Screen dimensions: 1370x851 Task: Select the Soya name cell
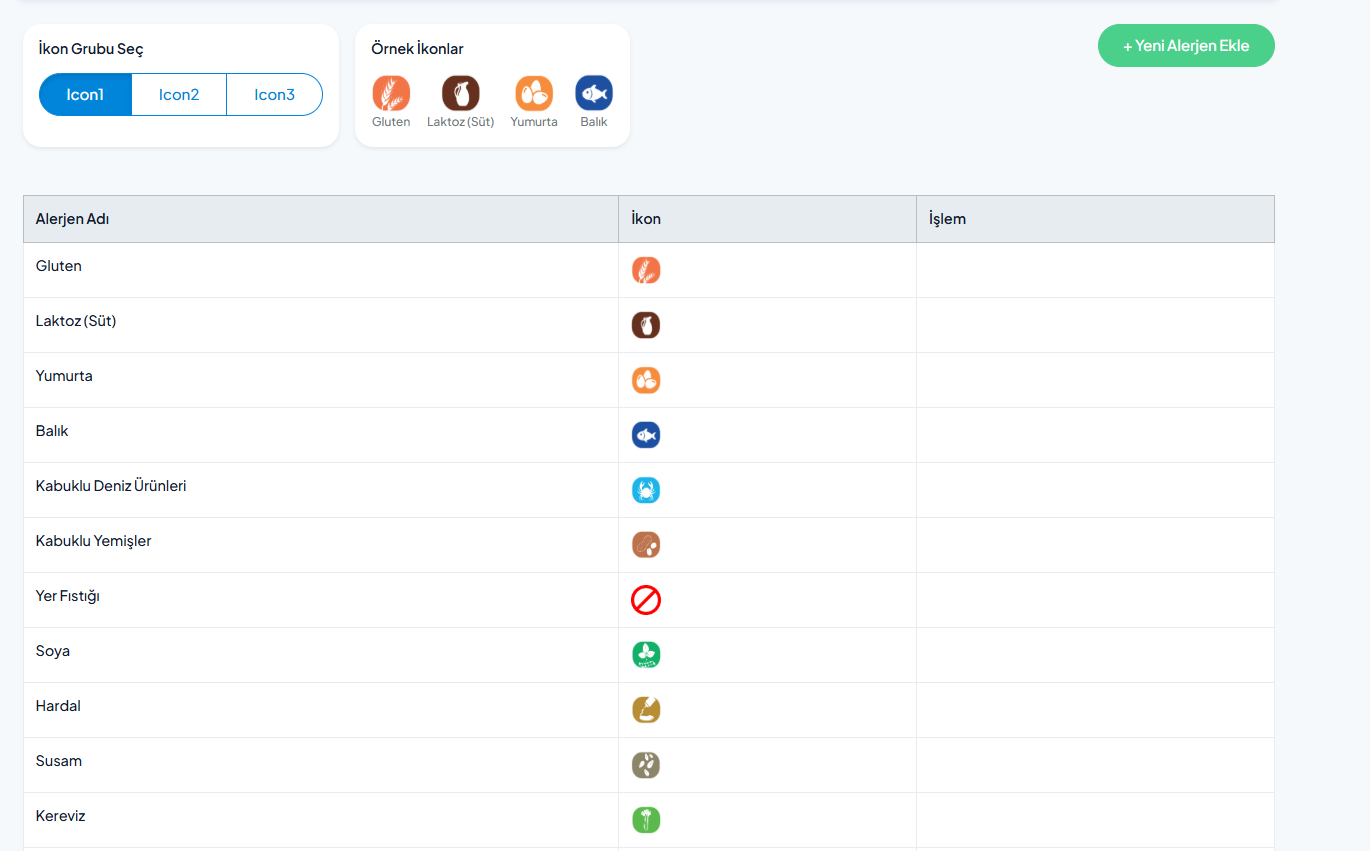(x=321, y=655)
